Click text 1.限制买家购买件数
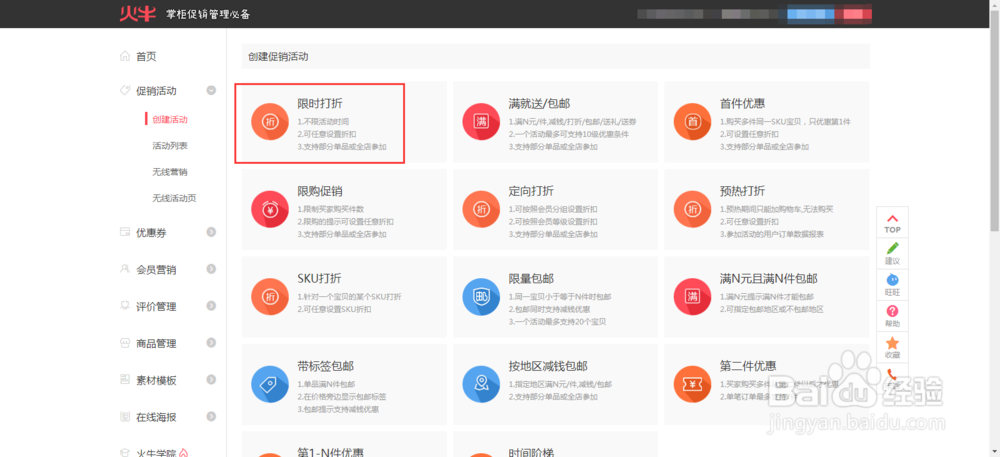 click(330, 209)
